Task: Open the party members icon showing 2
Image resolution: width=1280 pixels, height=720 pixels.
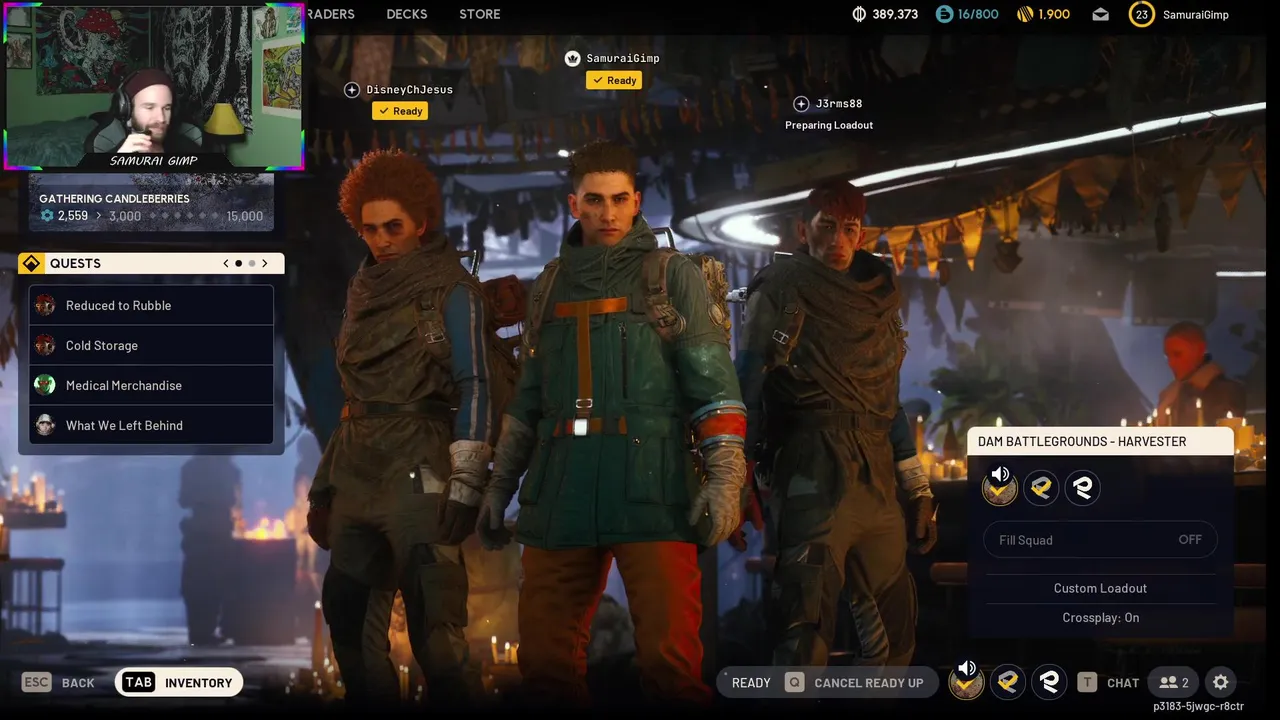Action: [1174, 682]
